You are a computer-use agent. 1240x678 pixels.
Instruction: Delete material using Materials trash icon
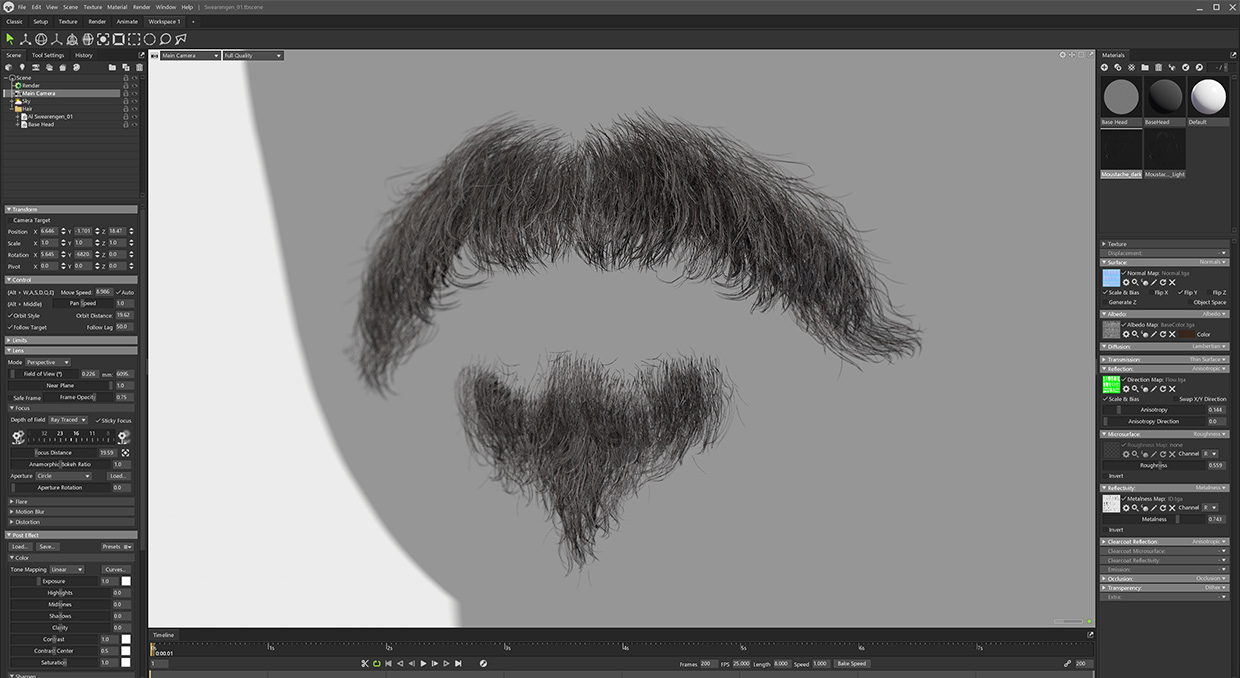(1158, 67)
